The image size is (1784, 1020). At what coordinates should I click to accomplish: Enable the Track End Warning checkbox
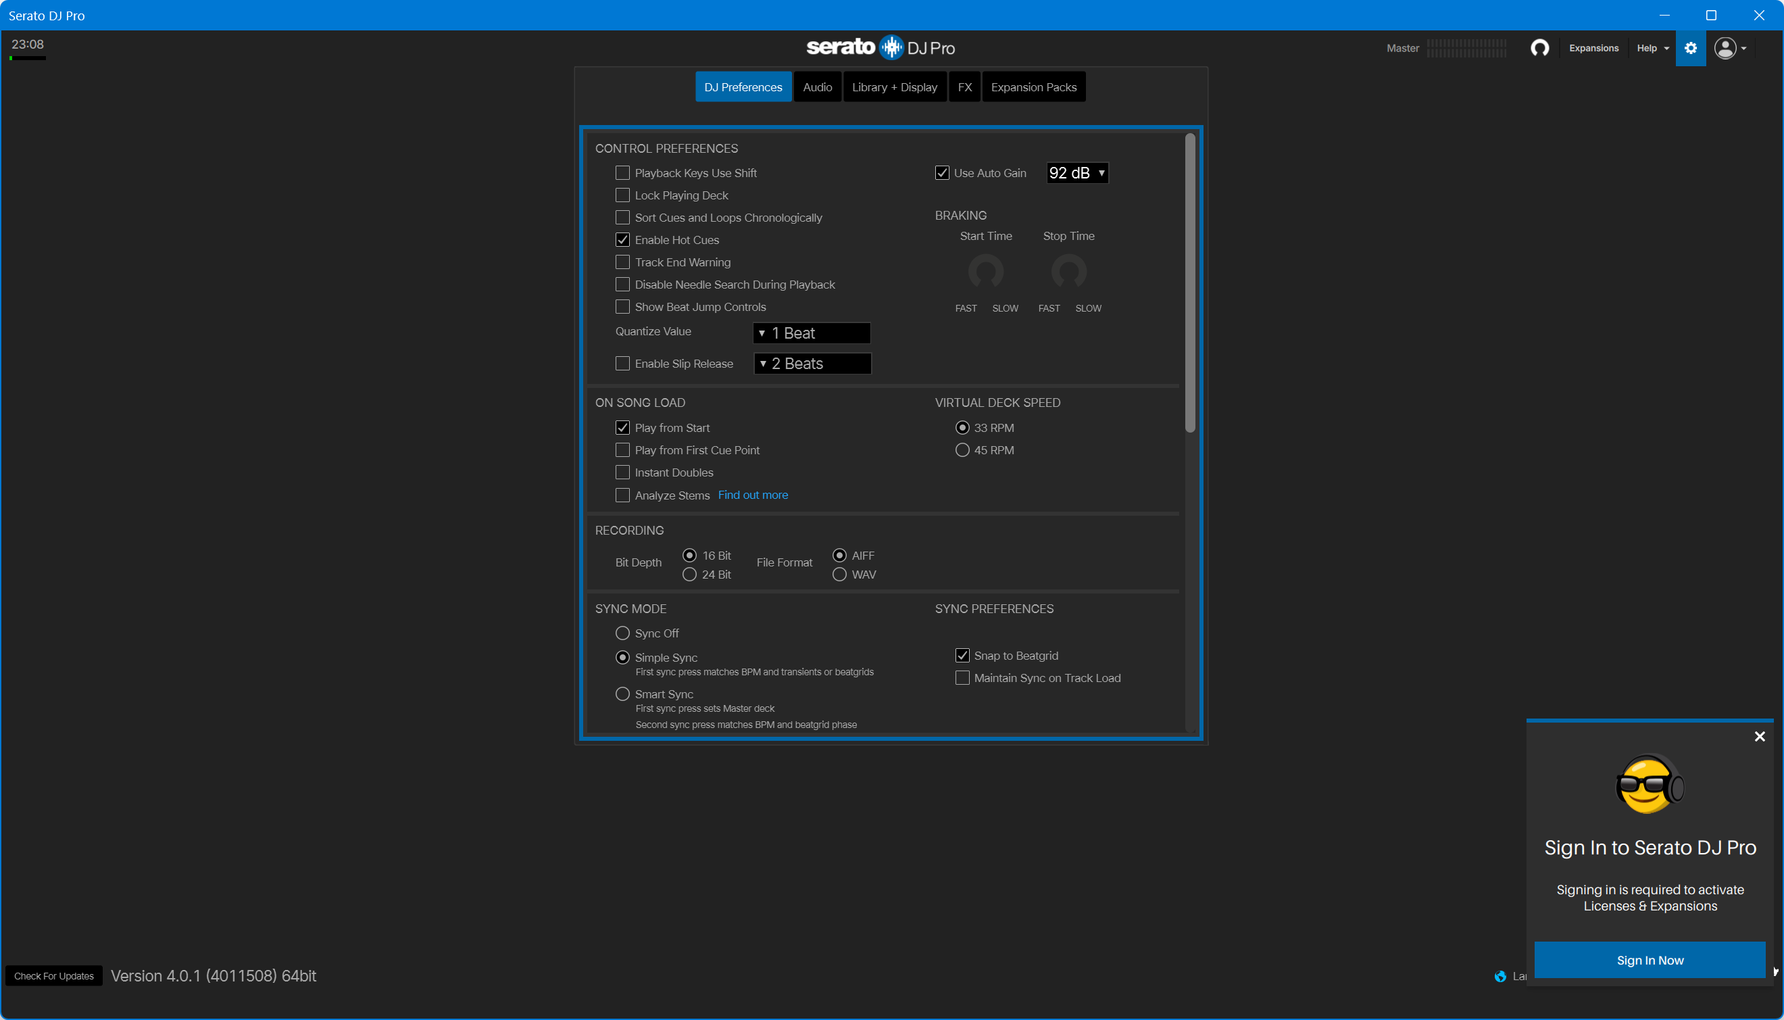click(x=623, y=262)
